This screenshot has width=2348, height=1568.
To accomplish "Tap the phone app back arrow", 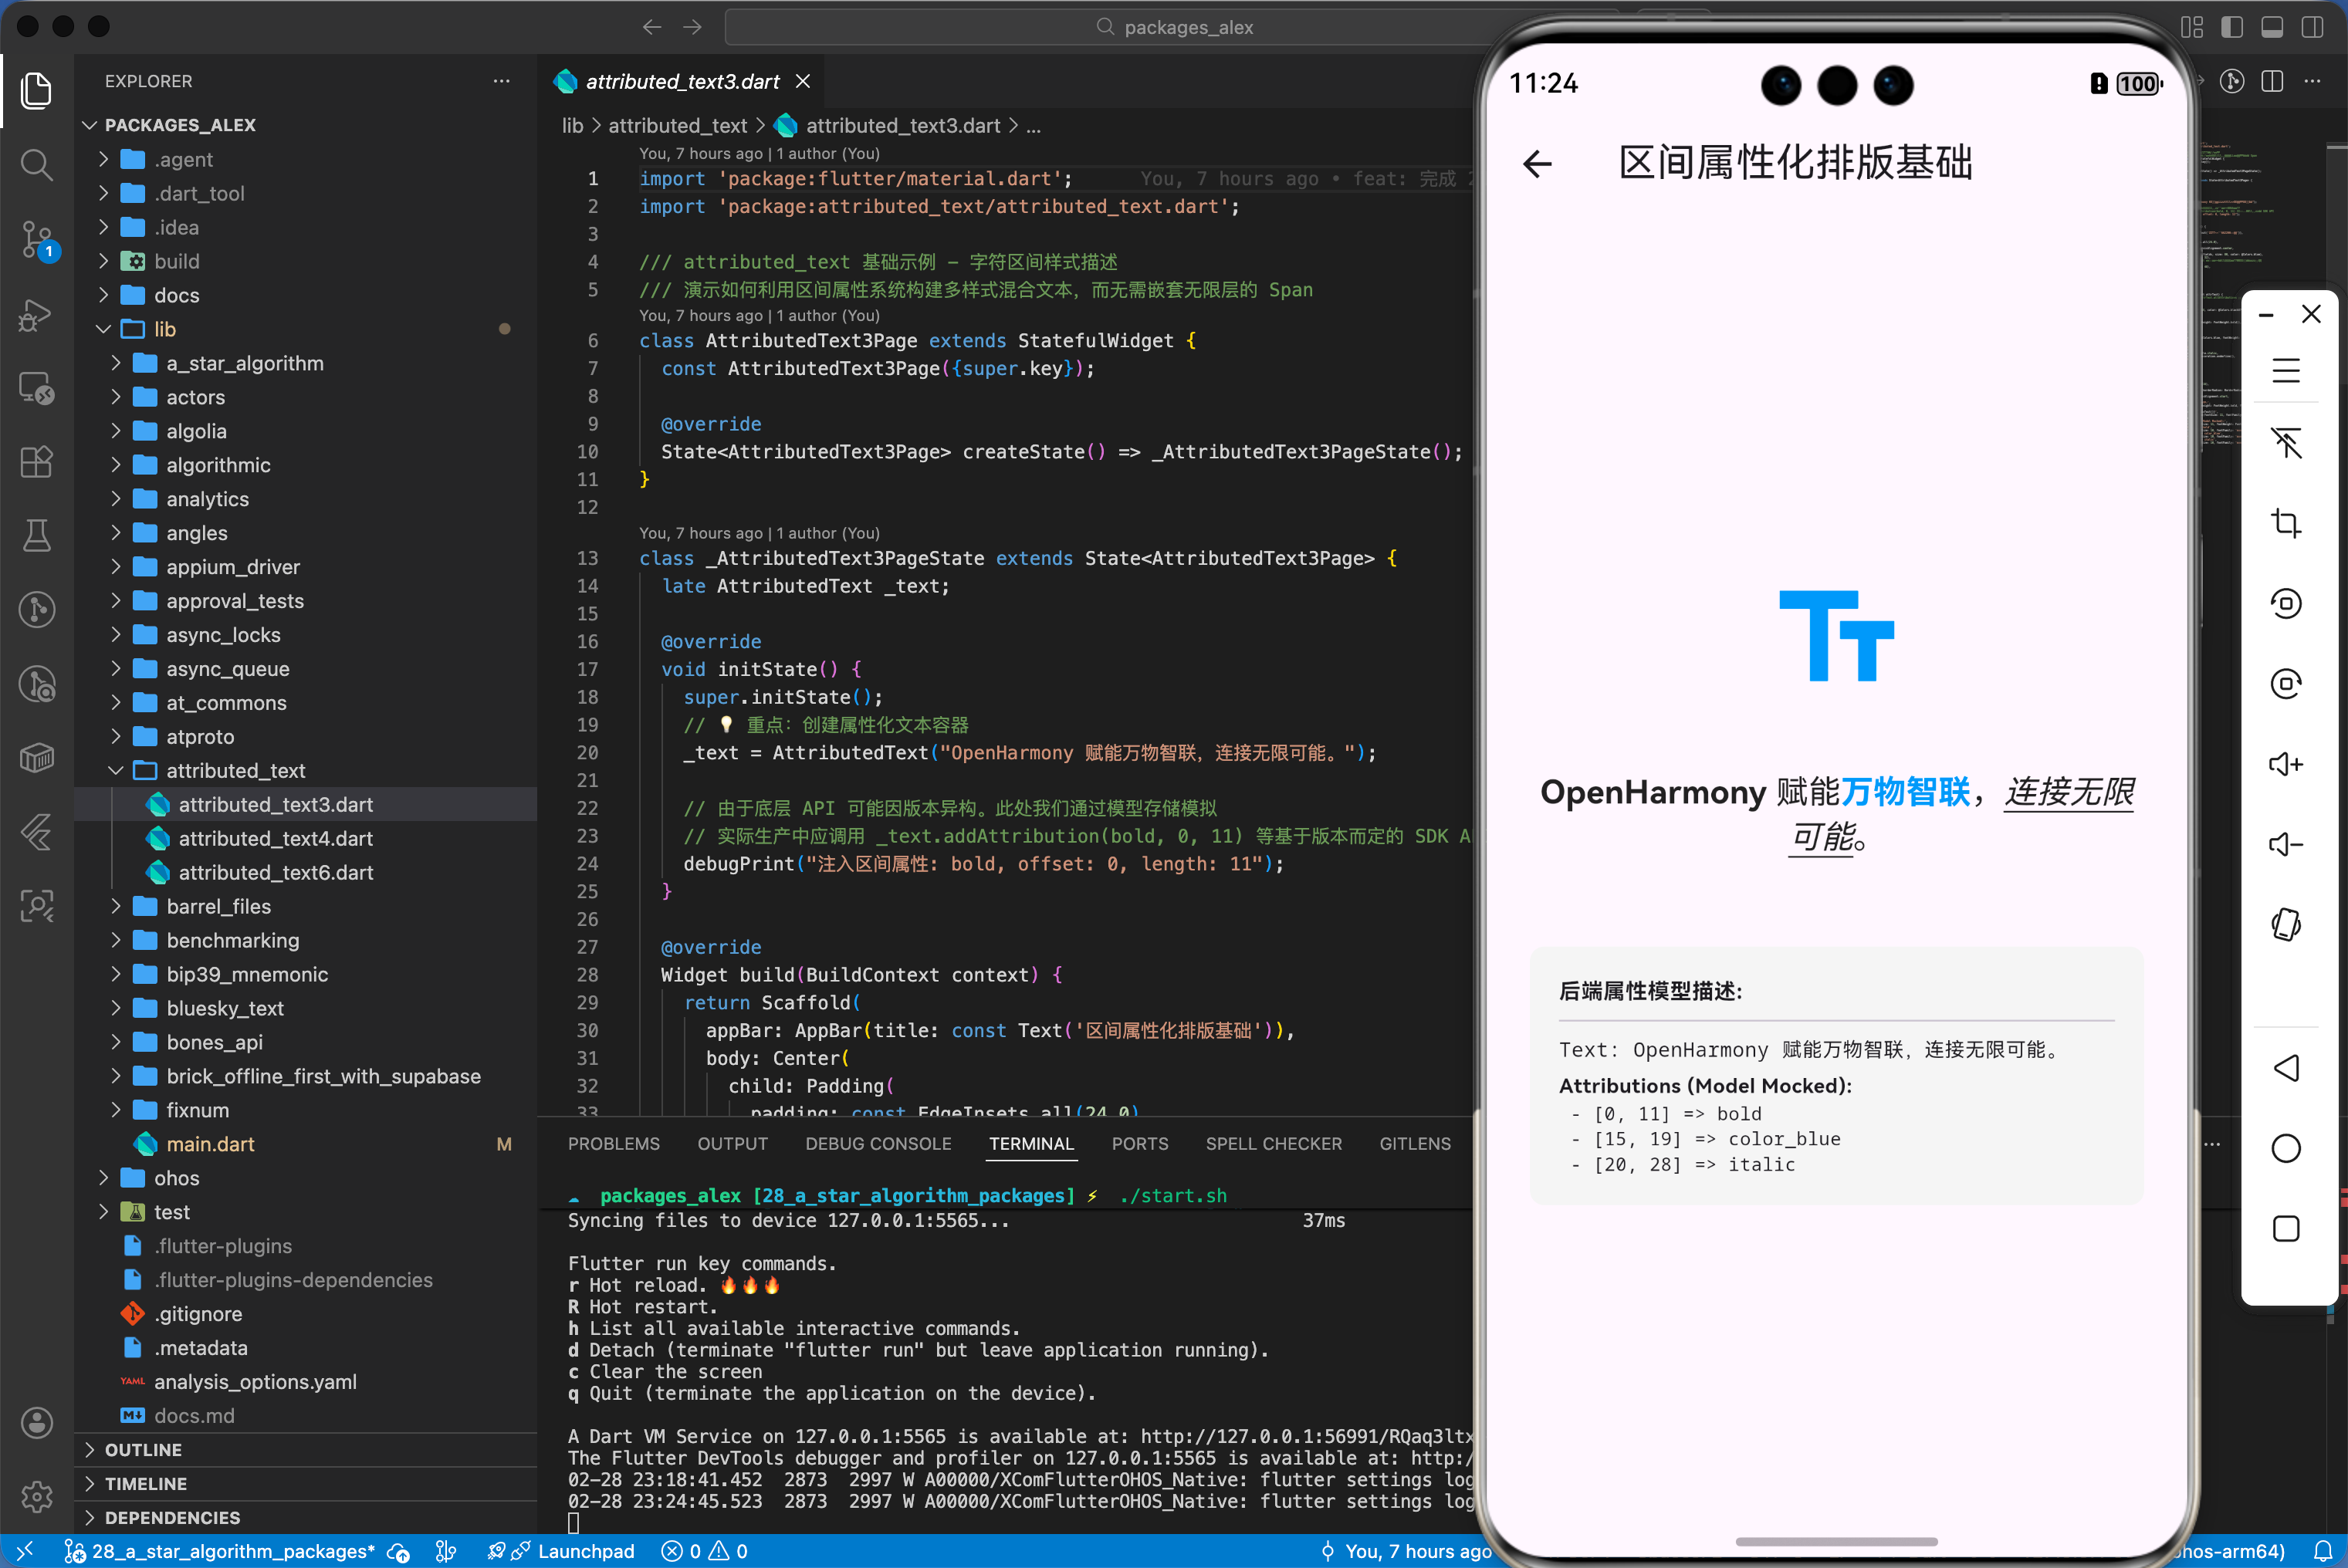I will point(1537,163).
